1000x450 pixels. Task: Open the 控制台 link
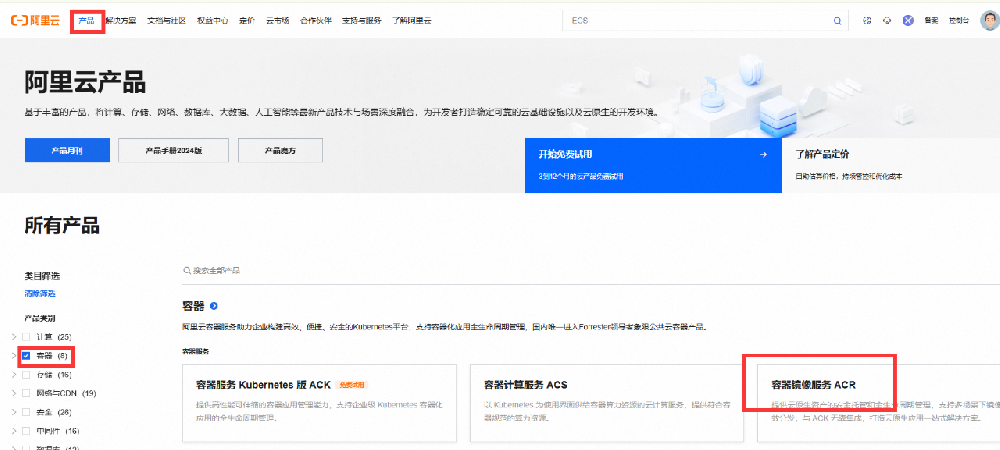[959, 21]
